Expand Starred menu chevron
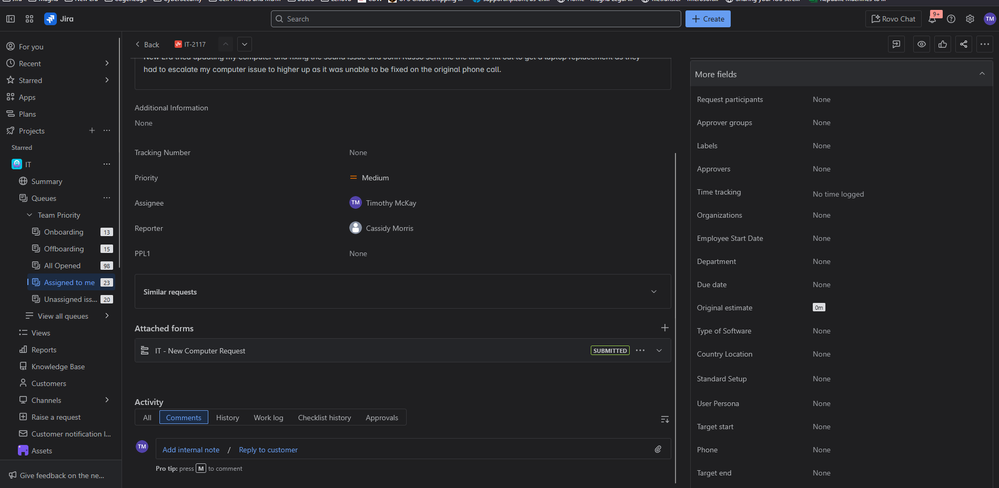Viewport: 999px width, 488px height. (106, 80)
